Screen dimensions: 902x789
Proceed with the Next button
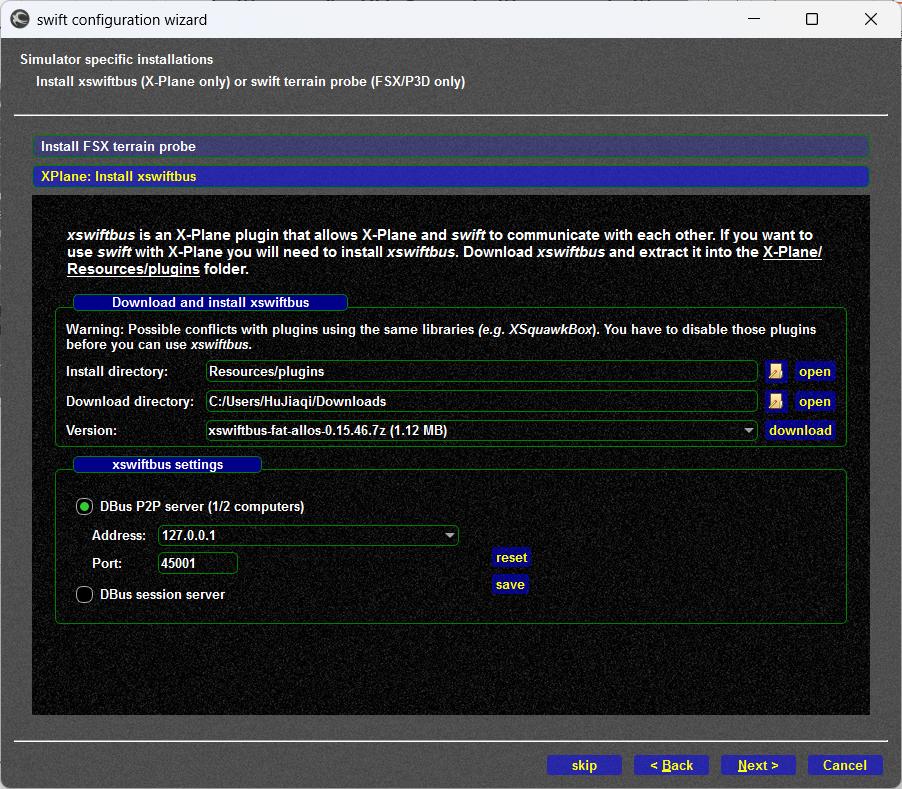point(758,765)
